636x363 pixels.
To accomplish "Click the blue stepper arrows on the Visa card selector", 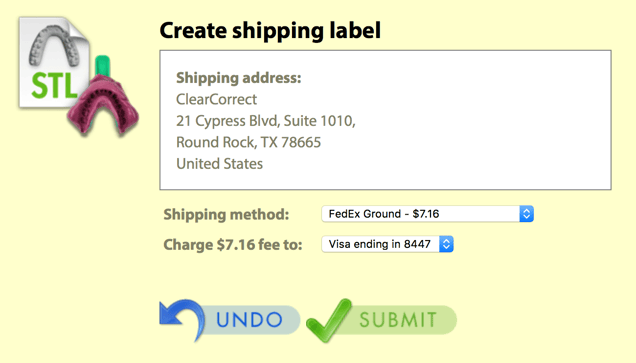I will (x=446, y=244).
